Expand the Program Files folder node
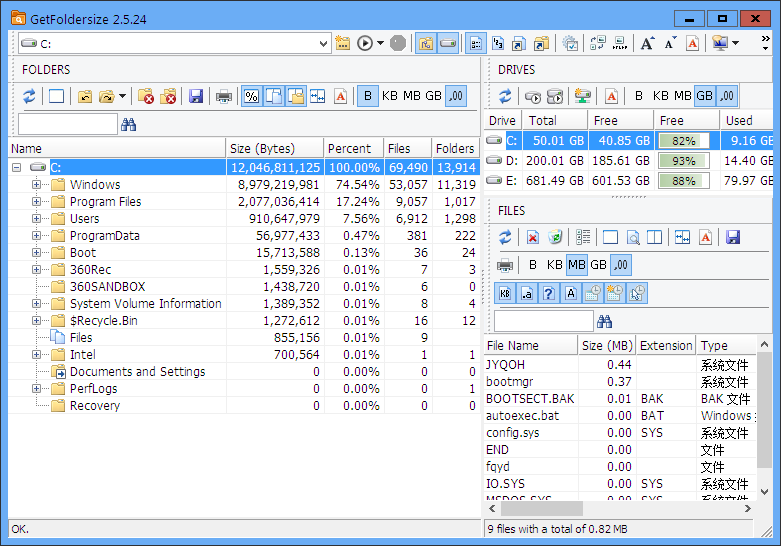 (x=36, y=202)
